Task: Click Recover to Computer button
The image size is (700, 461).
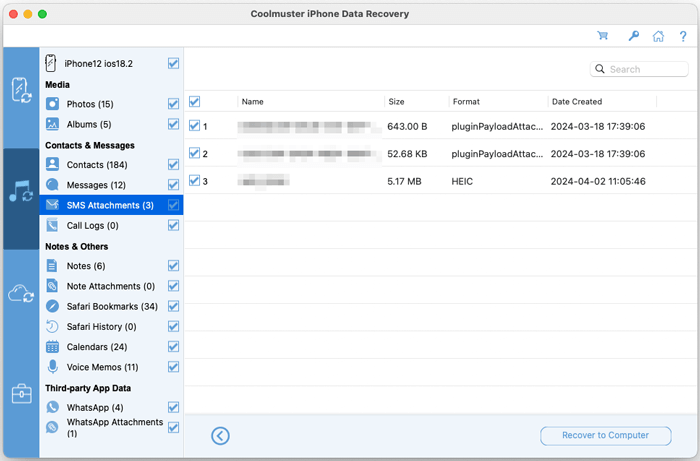Action: pyautogui.click(x=605, y=436)
